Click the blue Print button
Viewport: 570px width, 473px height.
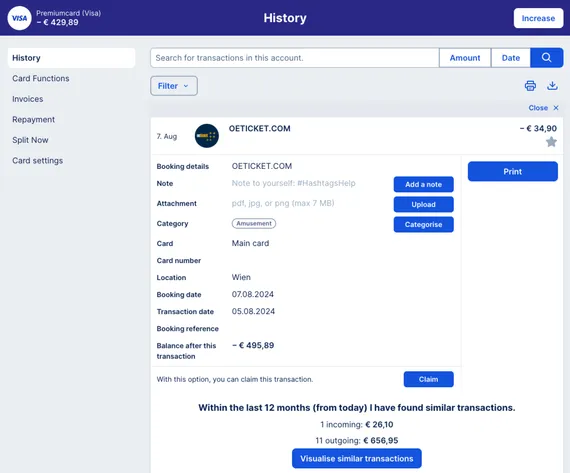(x=513, y=171)
